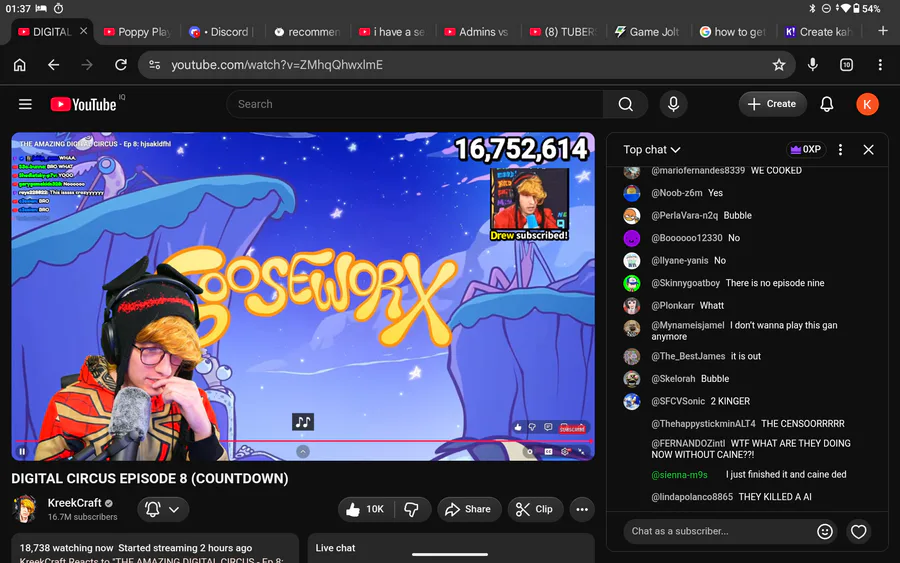Navigate forward in the browser

point(87,65)
